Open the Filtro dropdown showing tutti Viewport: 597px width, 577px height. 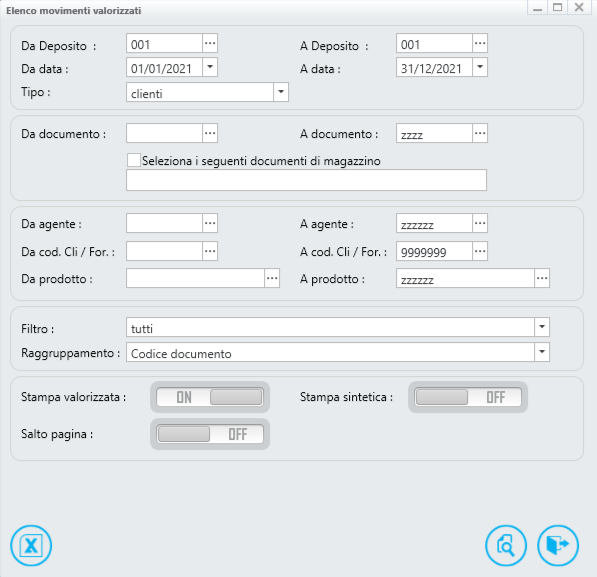pyautogui.click(x=542, y=327)
